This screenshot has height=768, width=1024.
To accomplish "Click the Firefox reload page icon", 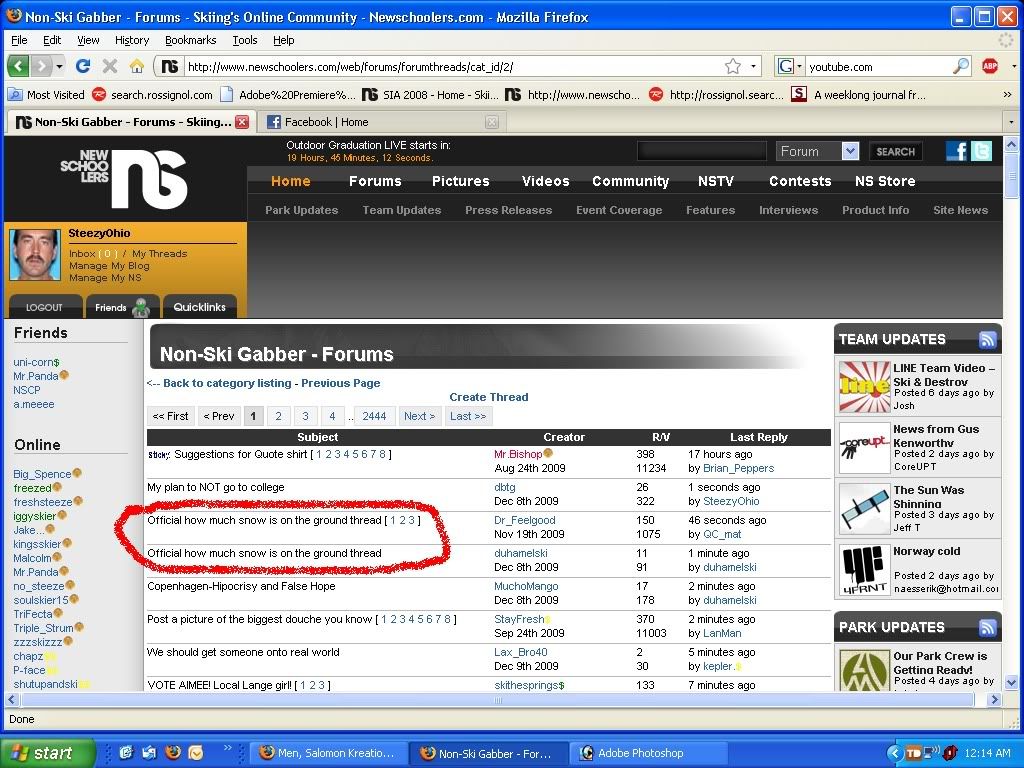I will (x=83, y=66).
